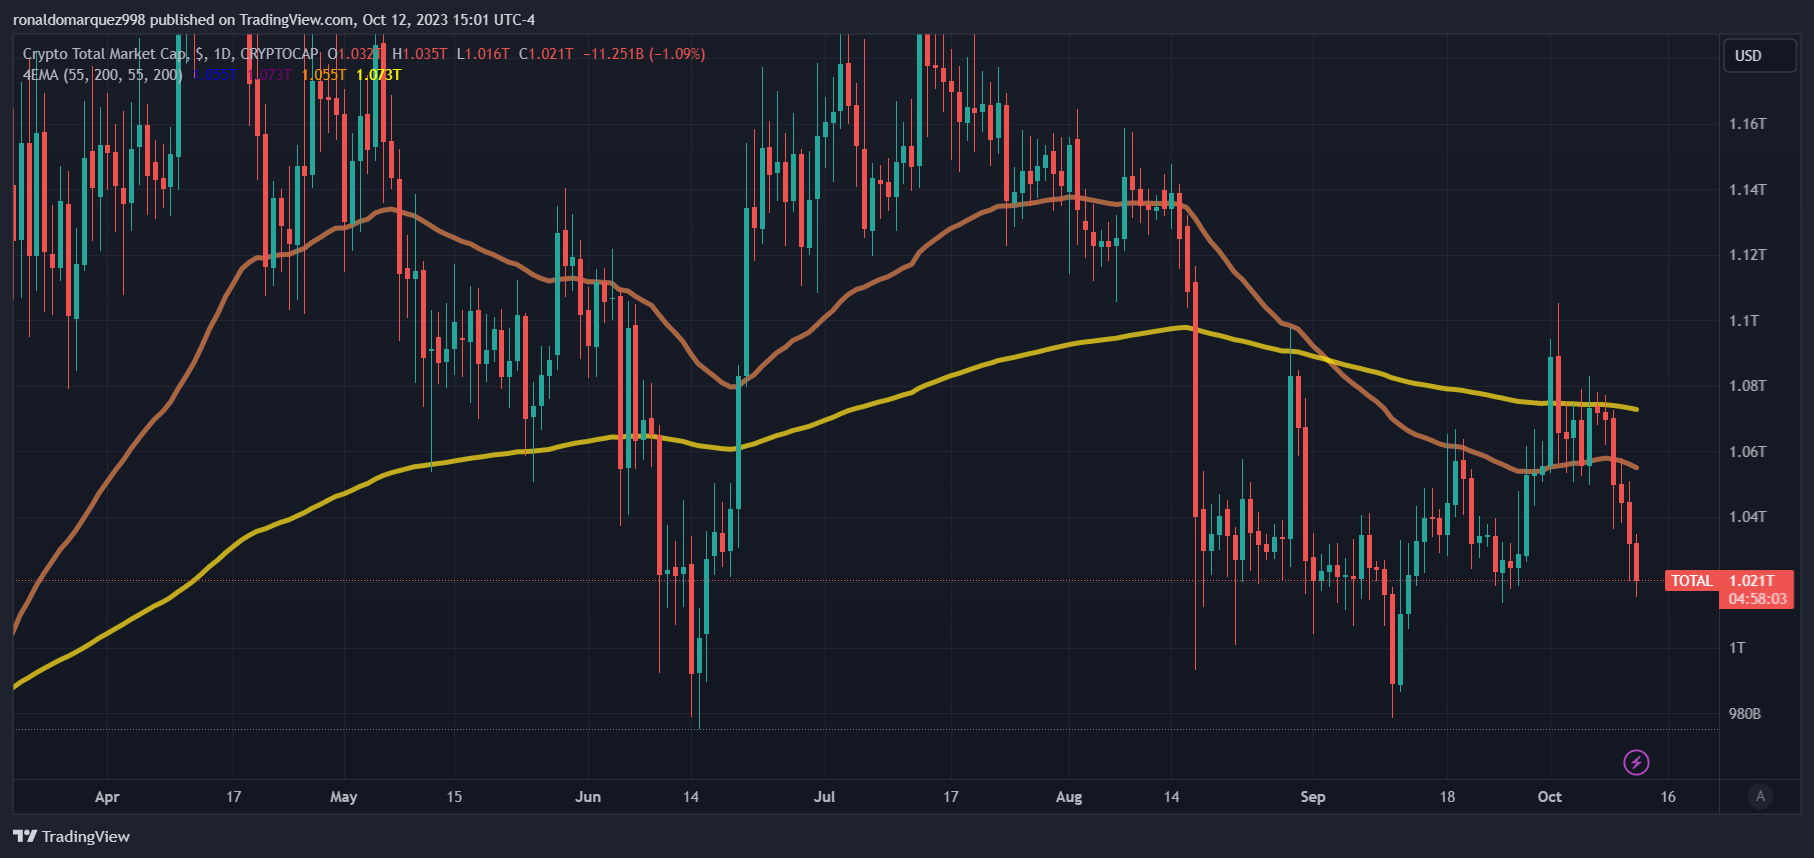Click the Crypto Total Market Cap title
This screenshot has width=1814, height=858.
pos(105,54)
